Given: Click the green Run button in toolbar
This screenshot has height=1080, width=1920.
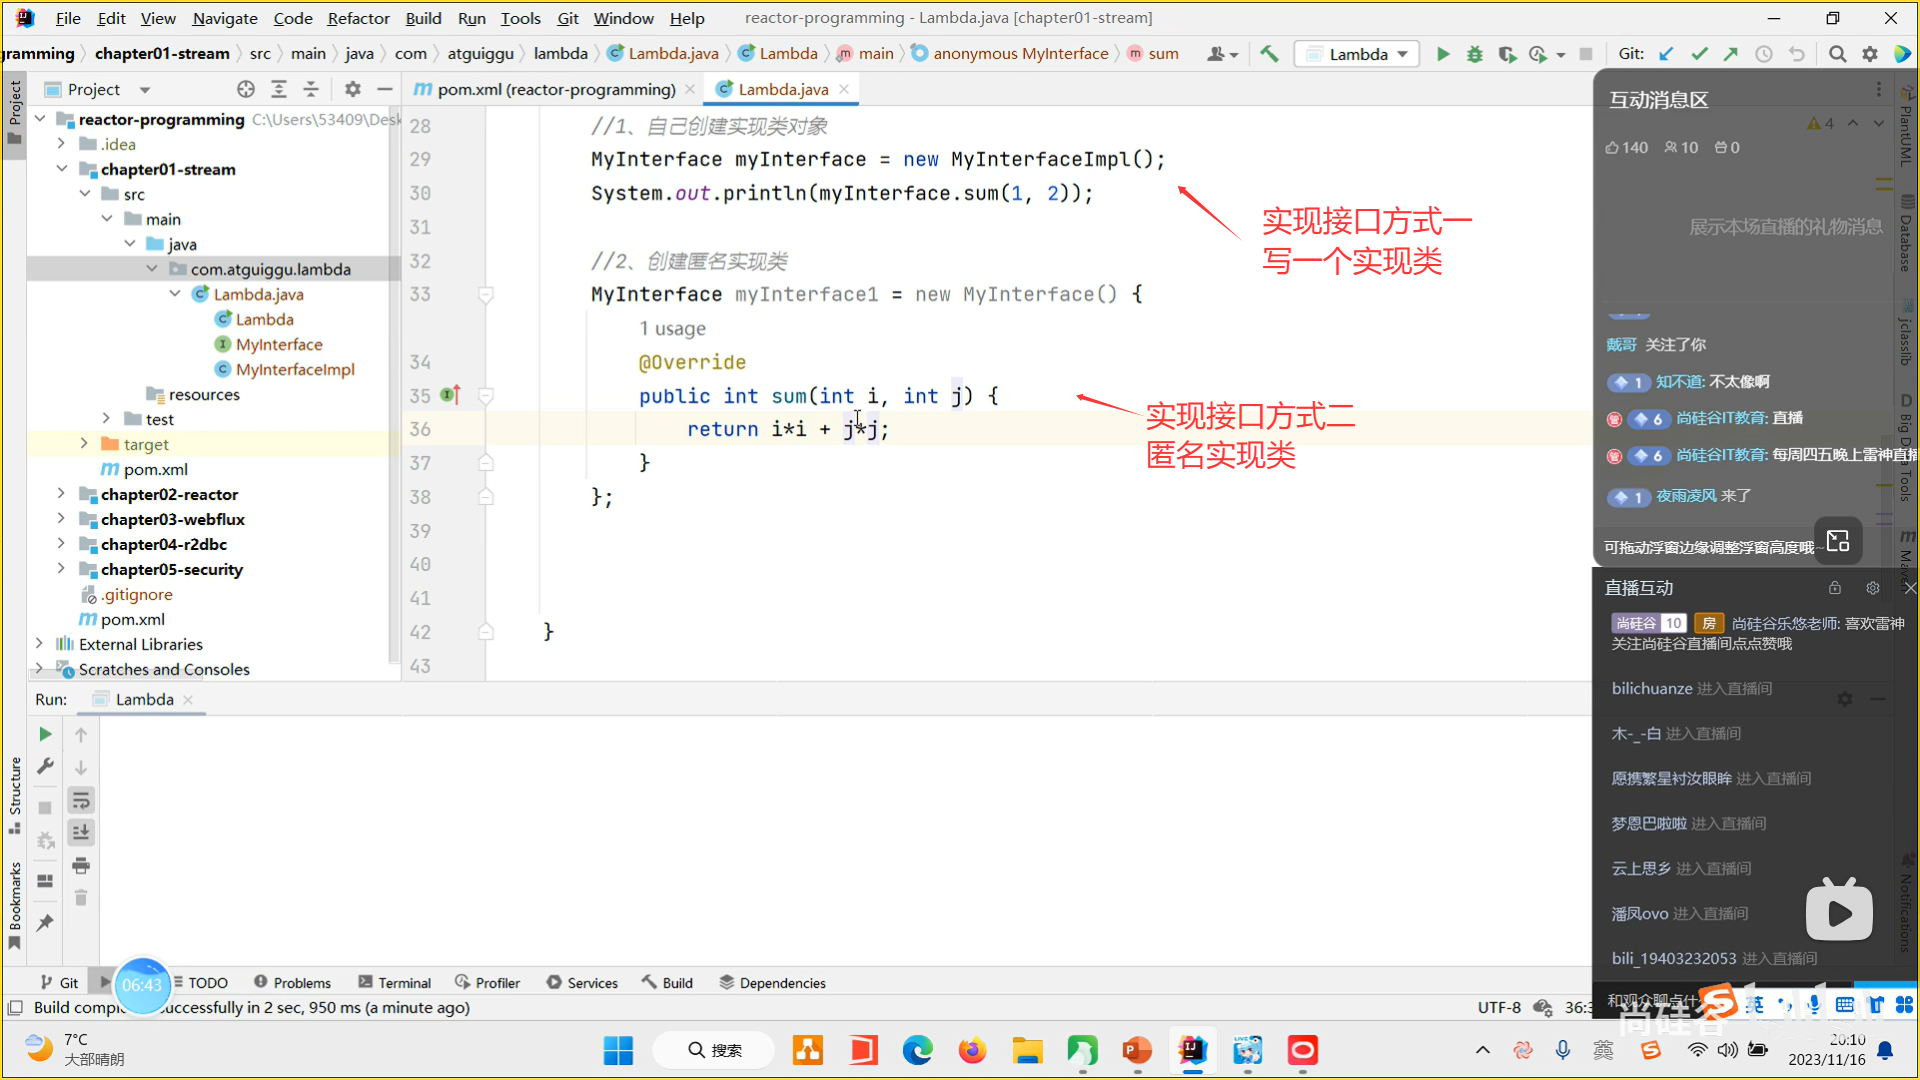Looking at the screenshot, I should pos(1442,54).
